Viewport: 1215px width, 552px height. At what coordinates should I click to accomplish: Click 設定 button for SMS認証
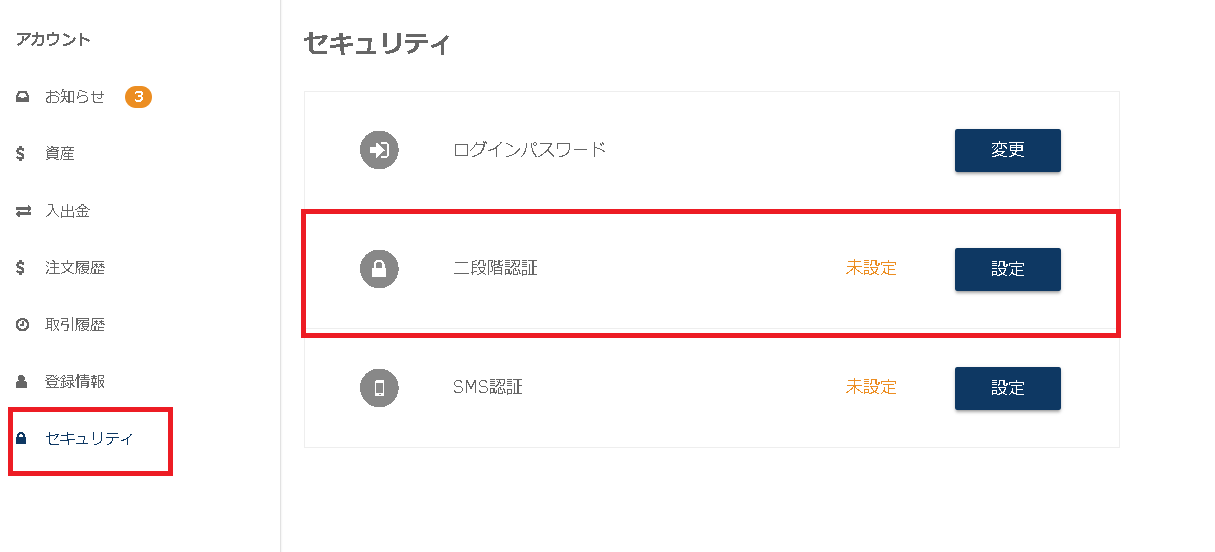pyautogui.click(x=1008, y=388)
